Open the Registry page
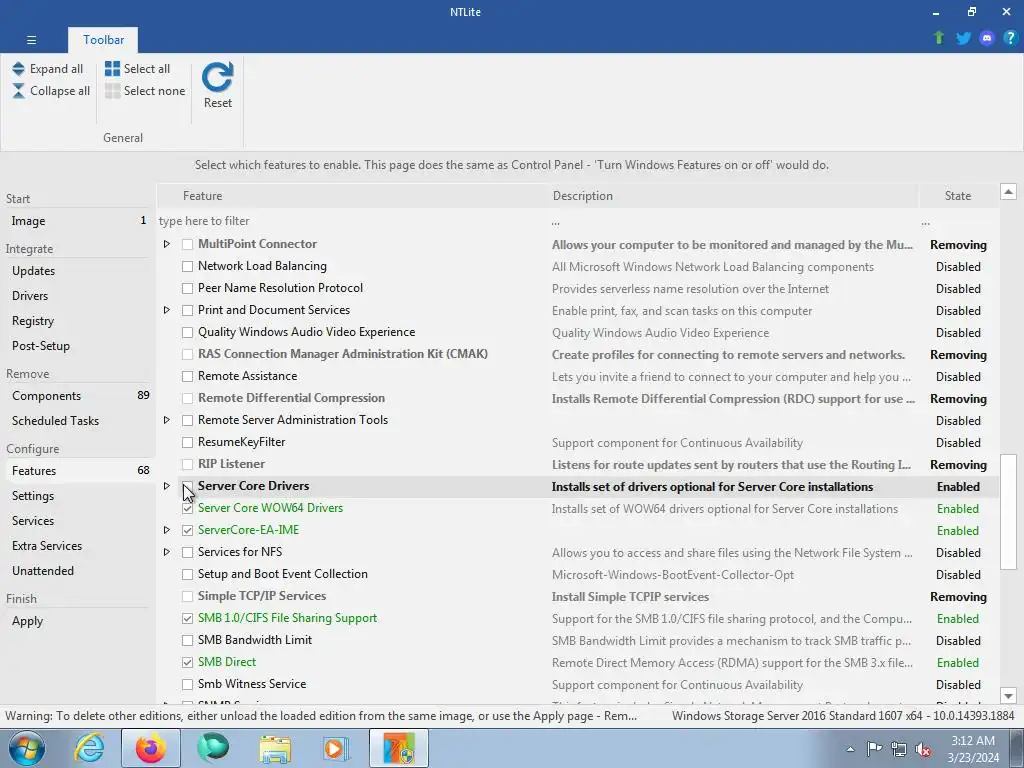Screen dimensions: 1024x768 click(x=78, y=321)
